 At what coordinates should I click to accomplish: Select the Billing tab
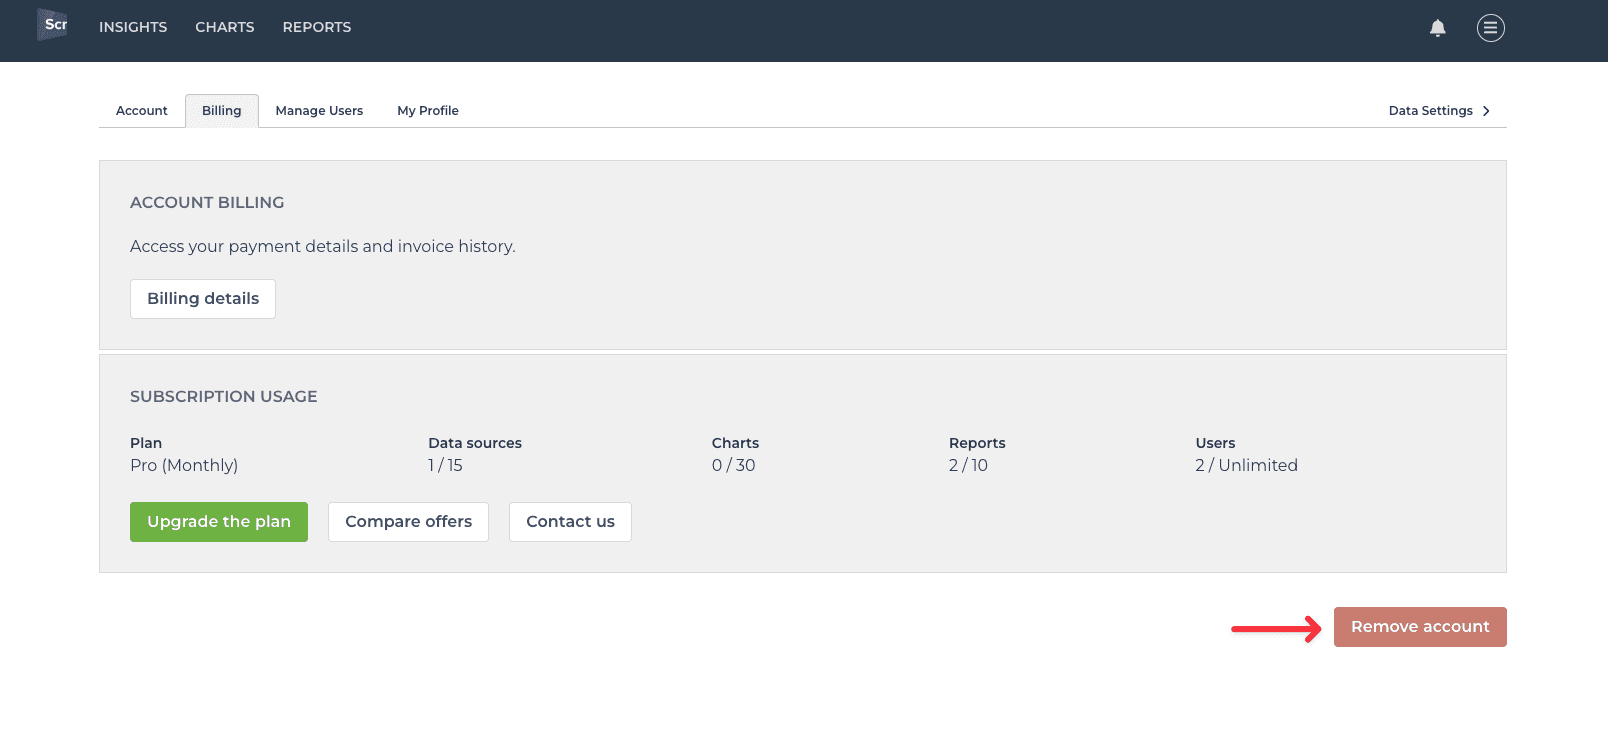pos(222,111)
